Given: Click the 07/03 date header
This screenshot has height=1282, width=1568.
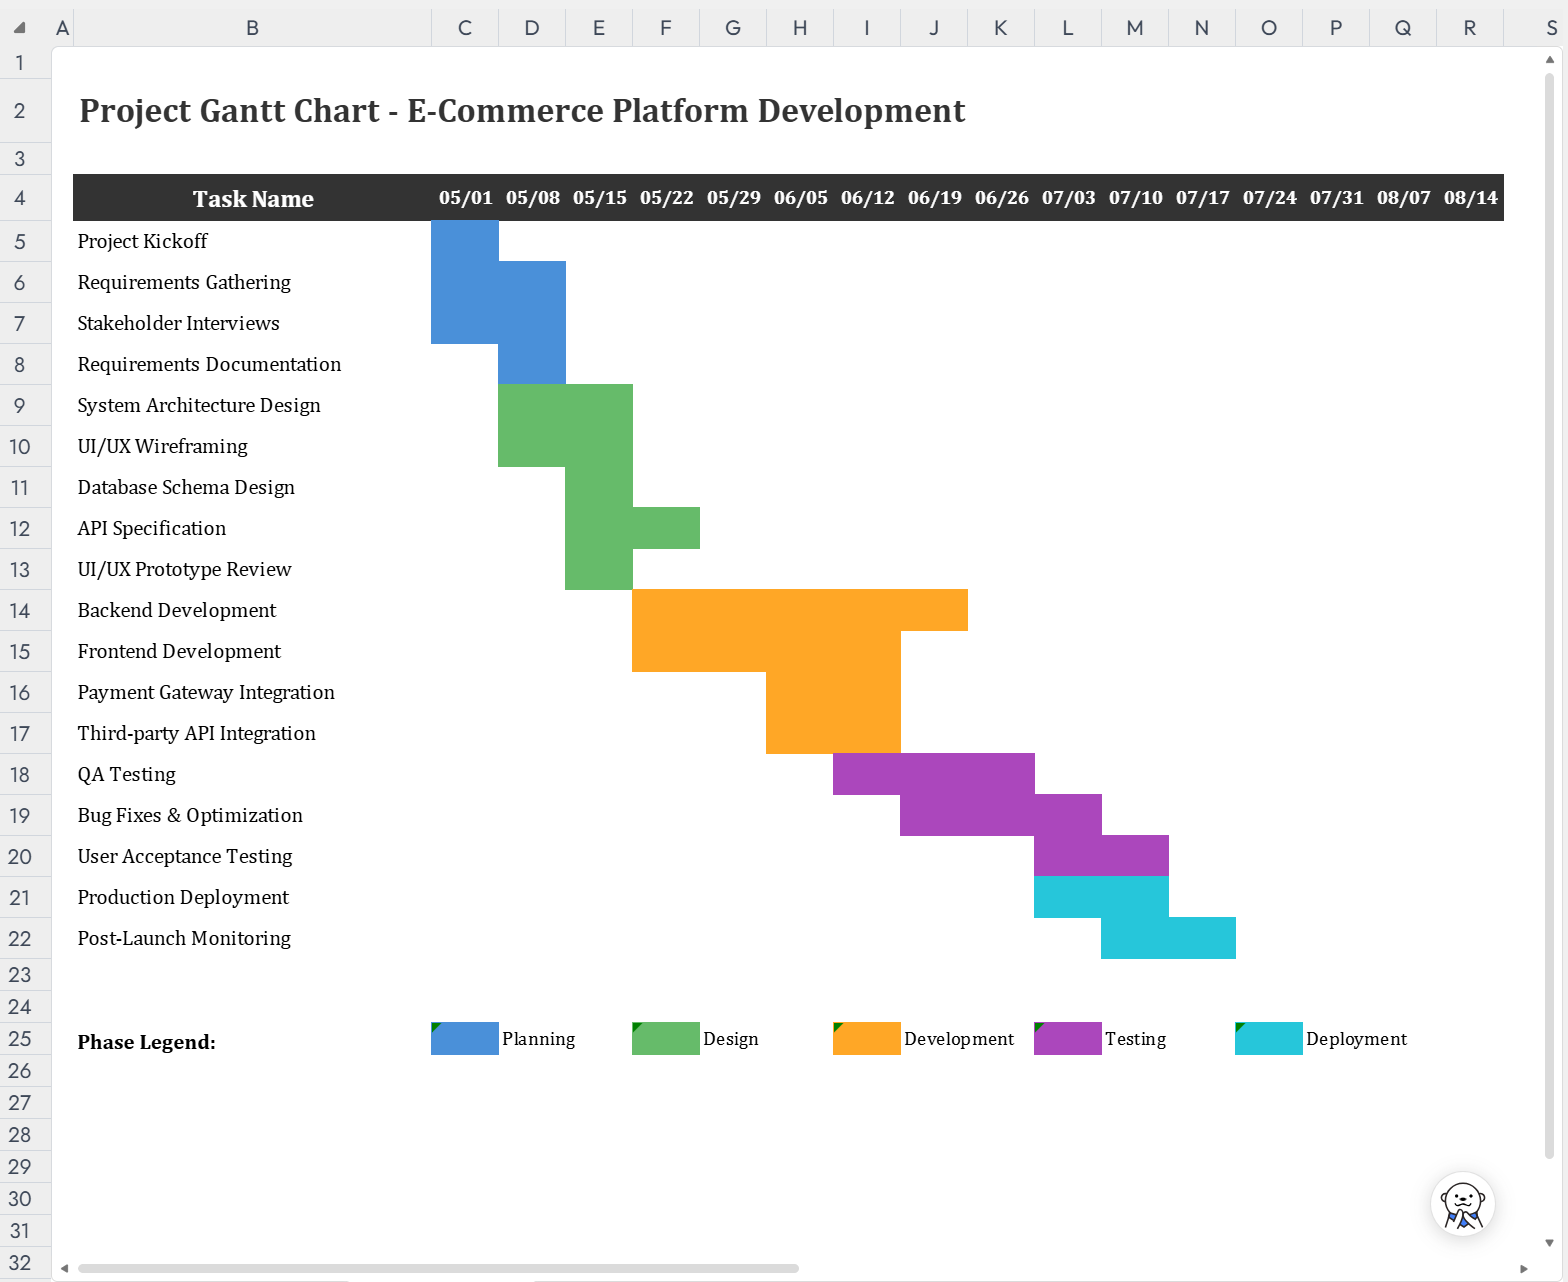Looking at the screenshot, I should point(1068,198).
